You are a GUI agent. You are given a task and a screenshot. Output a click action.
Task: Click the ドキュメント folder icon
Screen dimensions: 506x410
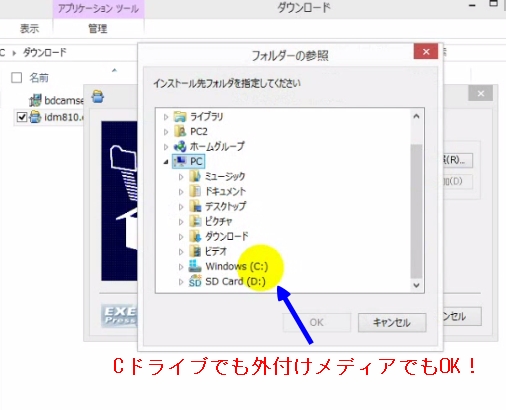pos(195,191)
